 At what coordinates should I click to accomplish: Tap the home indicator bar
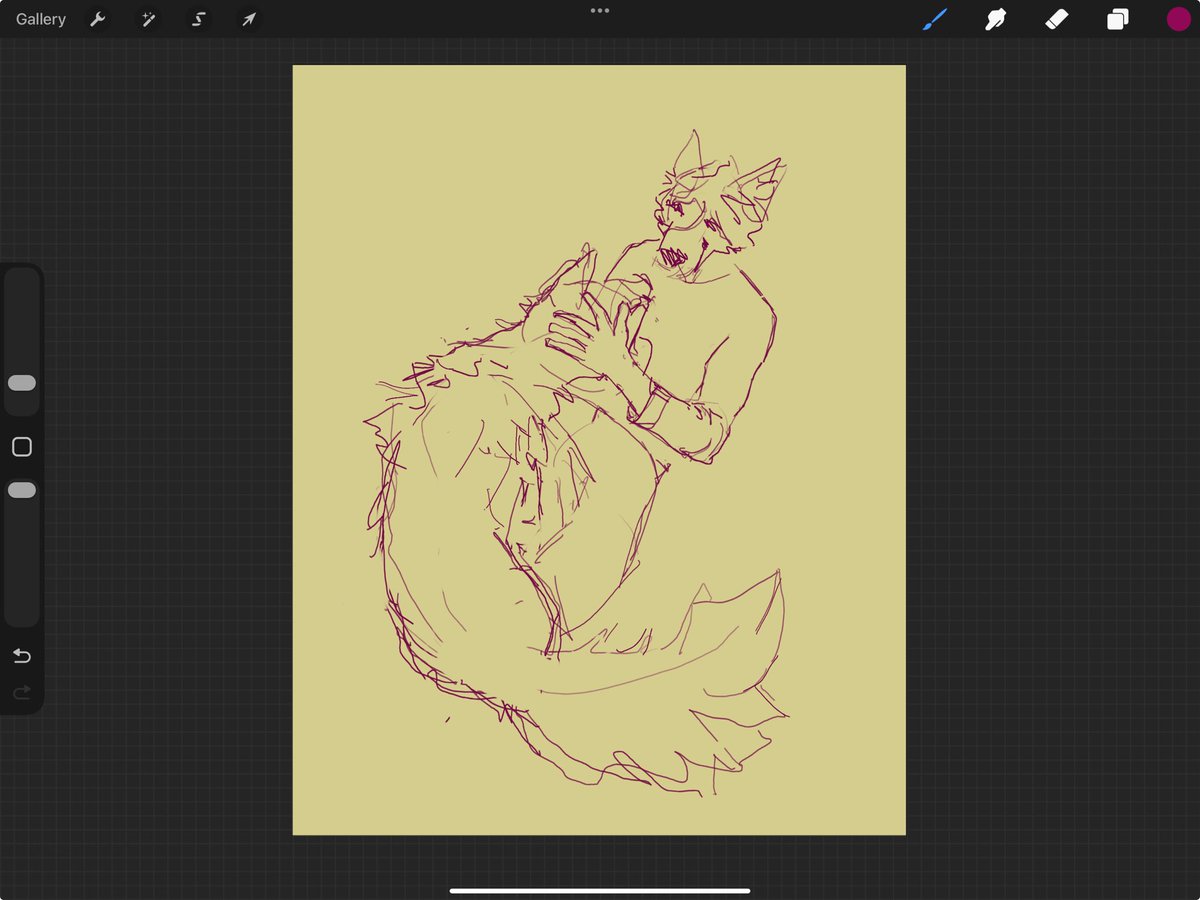pyautogui.click(x=600, y=890)
